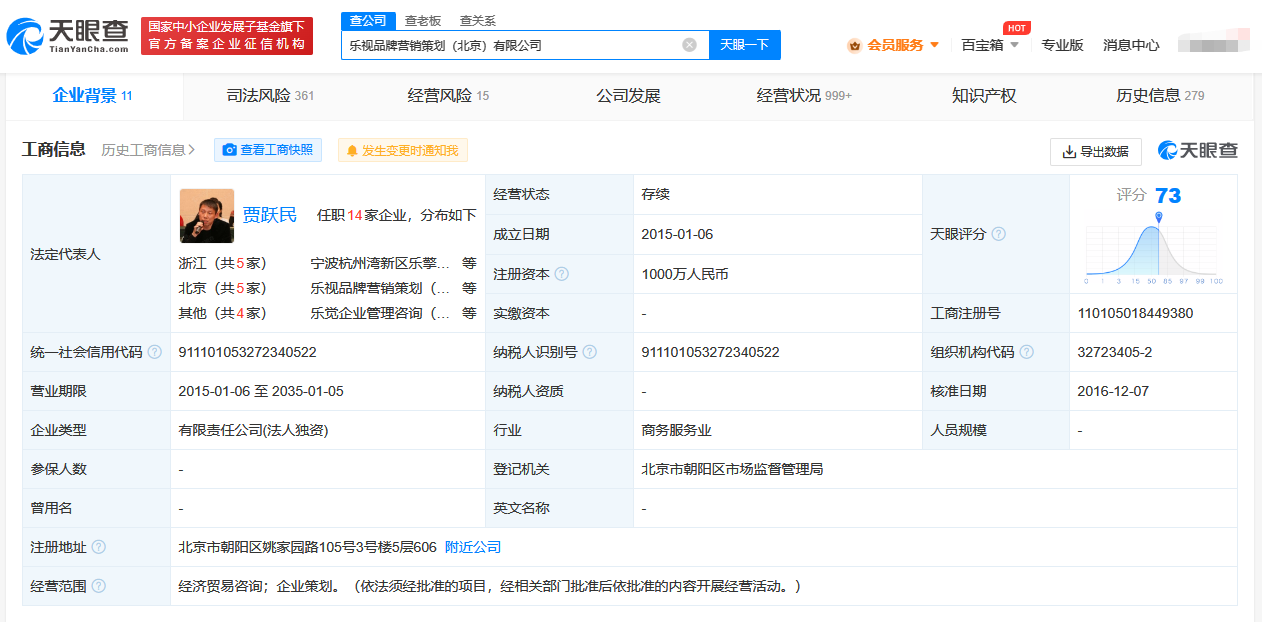Click the help icon next to 天眼评分

tap(998, 234)
